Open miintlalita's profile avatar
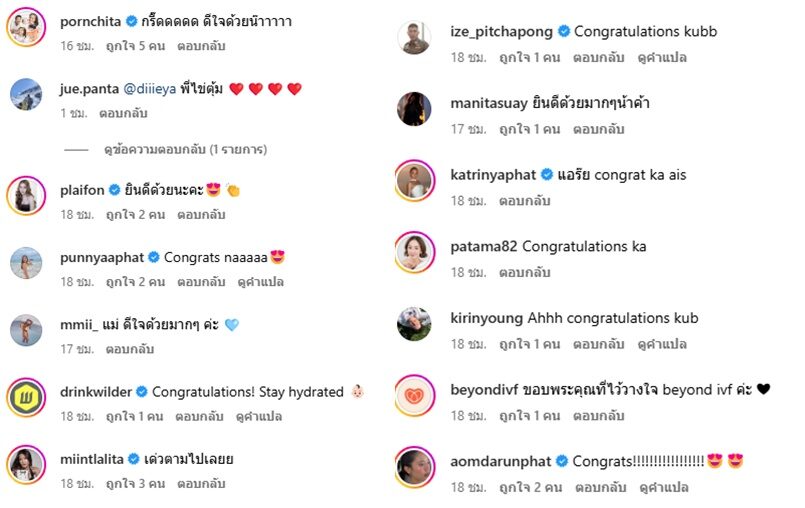The image size is (805, 508). point(26,465)
